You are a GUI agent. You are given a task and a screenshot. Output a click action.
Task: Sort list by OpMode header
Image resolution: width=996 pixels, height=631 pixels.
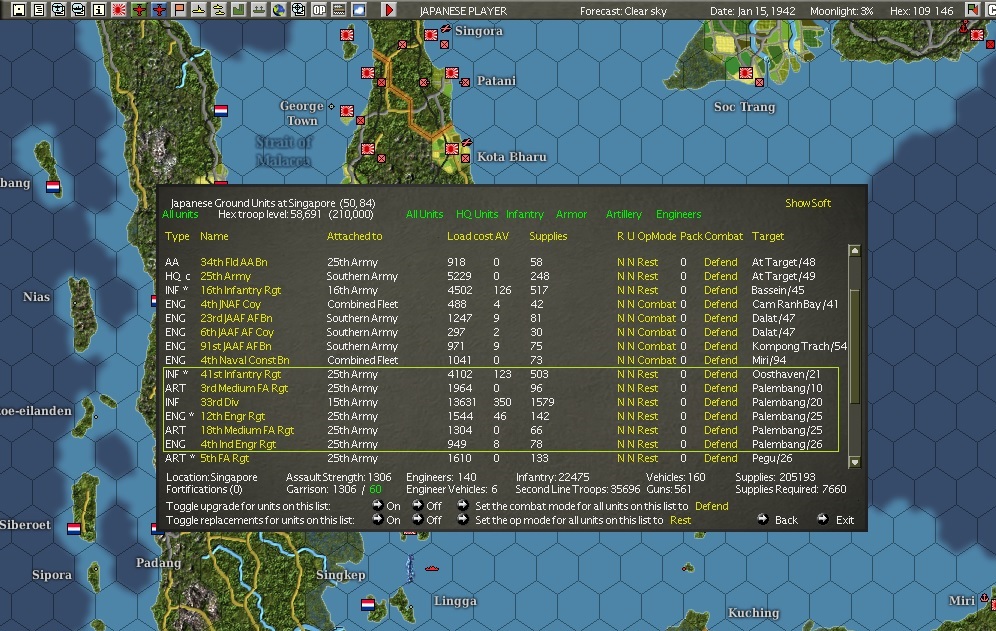[x=657, y=236]
